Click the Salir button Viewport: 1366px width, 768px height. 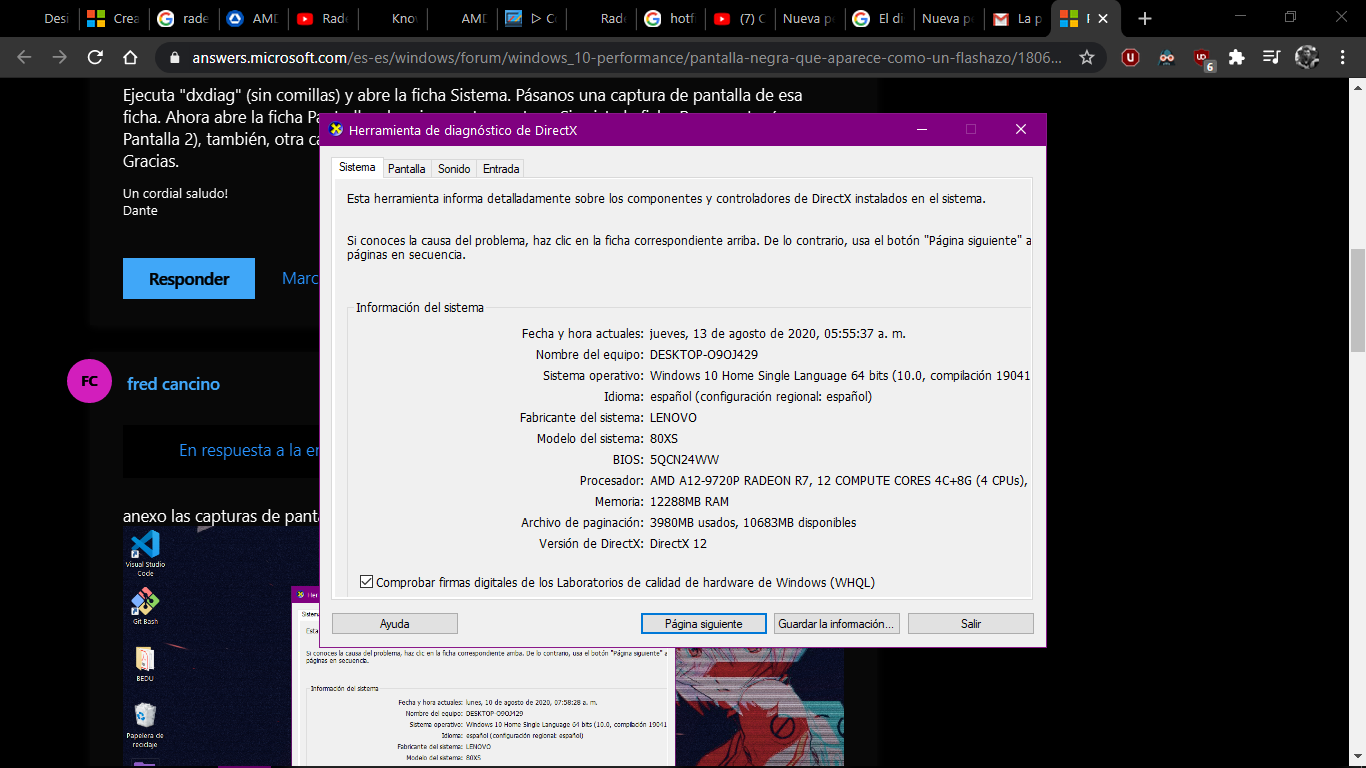[x=971, y=623]
